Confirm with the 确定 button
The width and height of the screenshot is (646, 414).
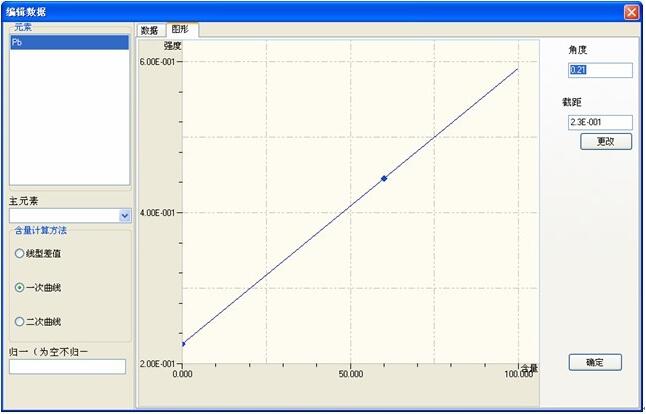pyautogui.click(x=594, y=362)
